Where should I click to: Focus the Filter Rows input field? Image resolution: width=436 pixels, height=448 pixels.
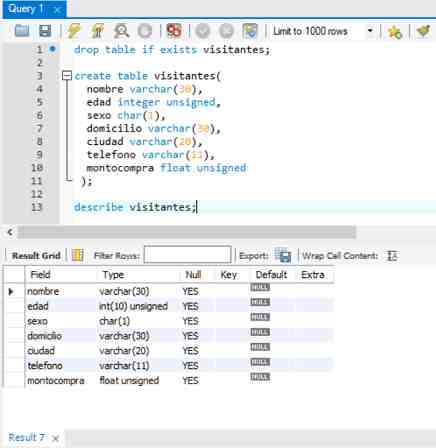point(188,255)
